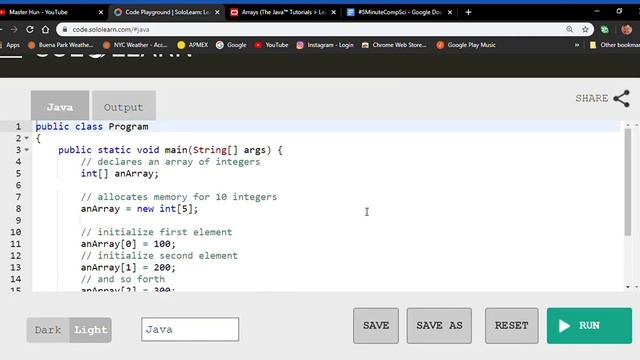Screen dimensions: 640x360
Task: Click the editor scrollbar down arrow
Action: point(628,287)
